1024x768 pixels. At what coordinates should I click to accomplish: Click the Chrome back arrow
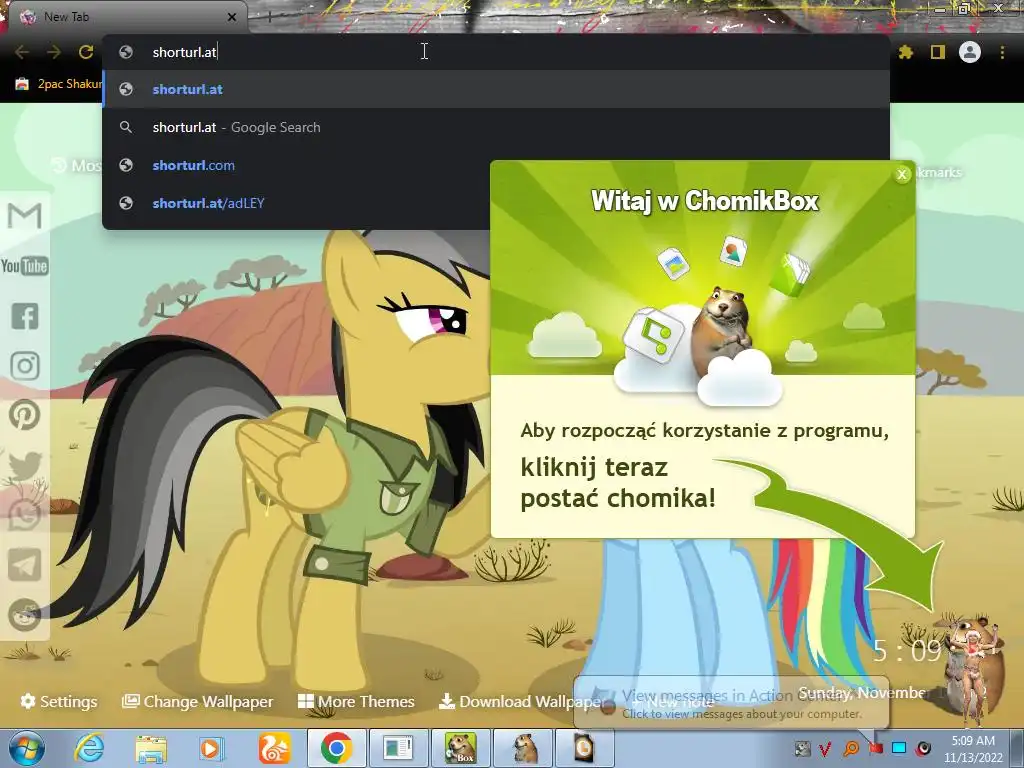tap(22, 52)
